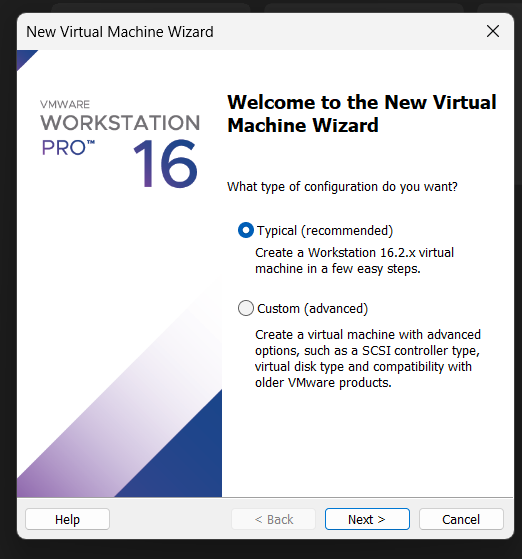Screen dimensions: 522x559
Task: Click the New Virtual Machine Wizard title text
Action: point(120,32)
